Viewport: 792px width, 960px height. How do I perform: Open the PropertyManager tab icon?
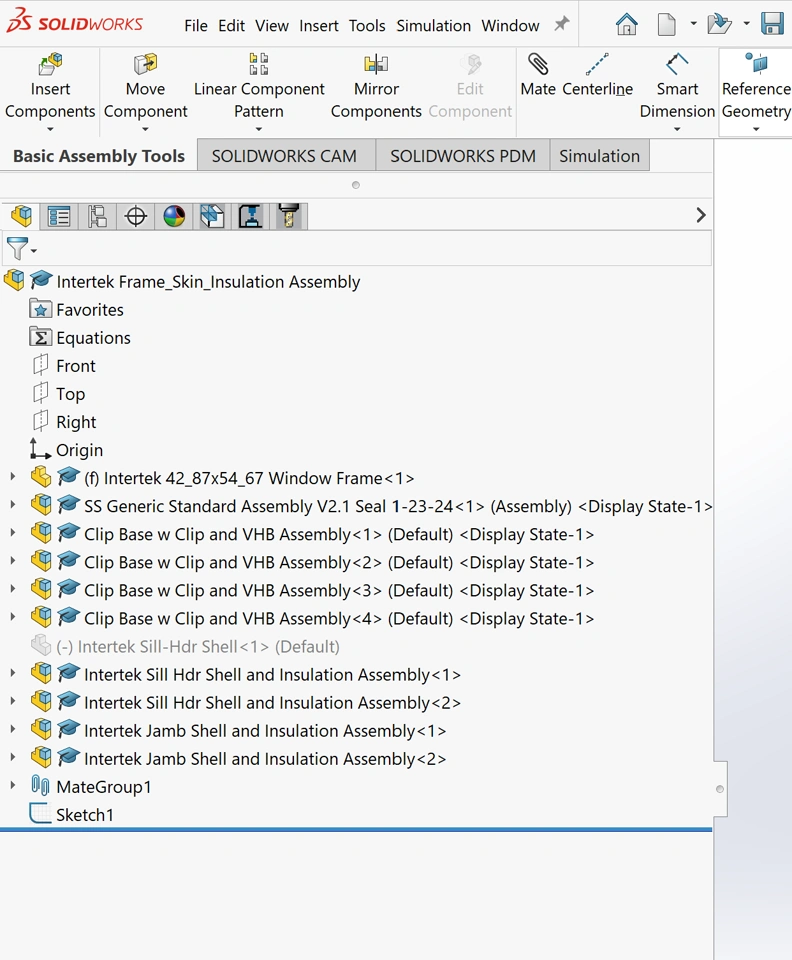click(x=59, y=216)
